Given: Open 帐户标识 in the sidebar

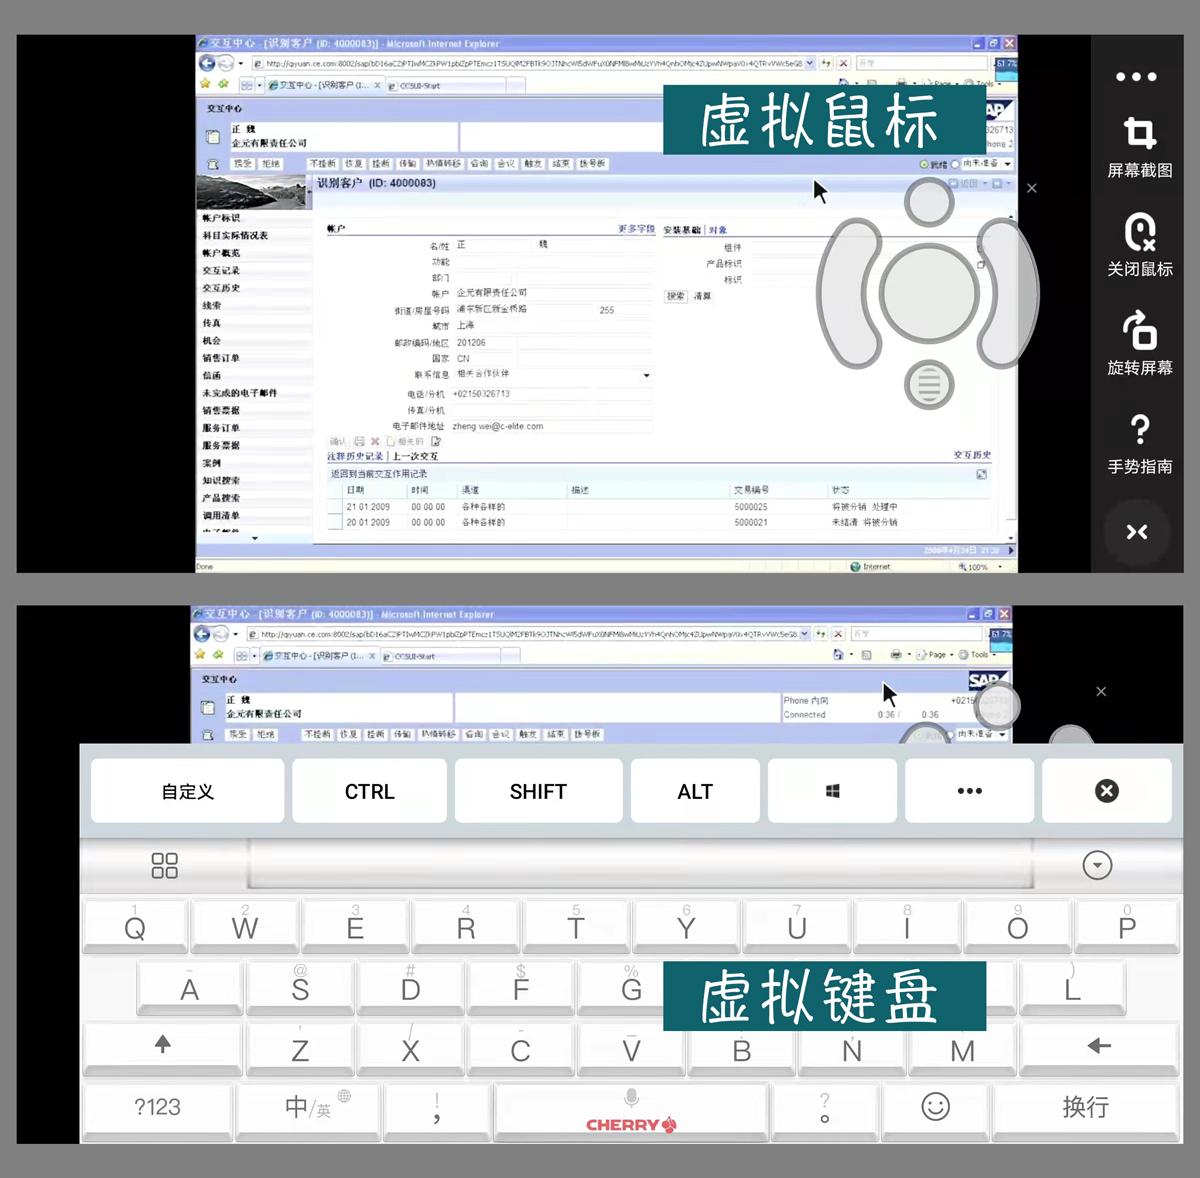Looking at the screenshot, I should pyautogui.click(x=221, y=218).
